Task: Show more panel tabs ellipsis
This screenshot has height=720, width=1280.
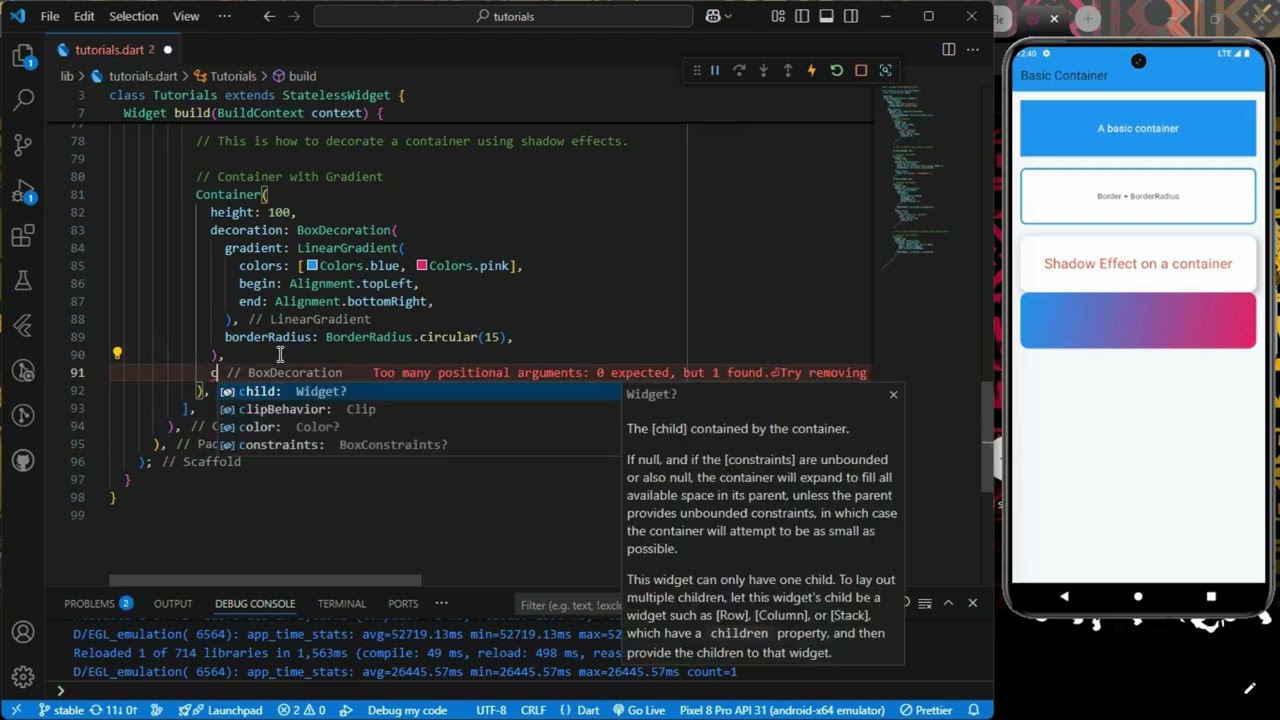Action: [441, 603]
